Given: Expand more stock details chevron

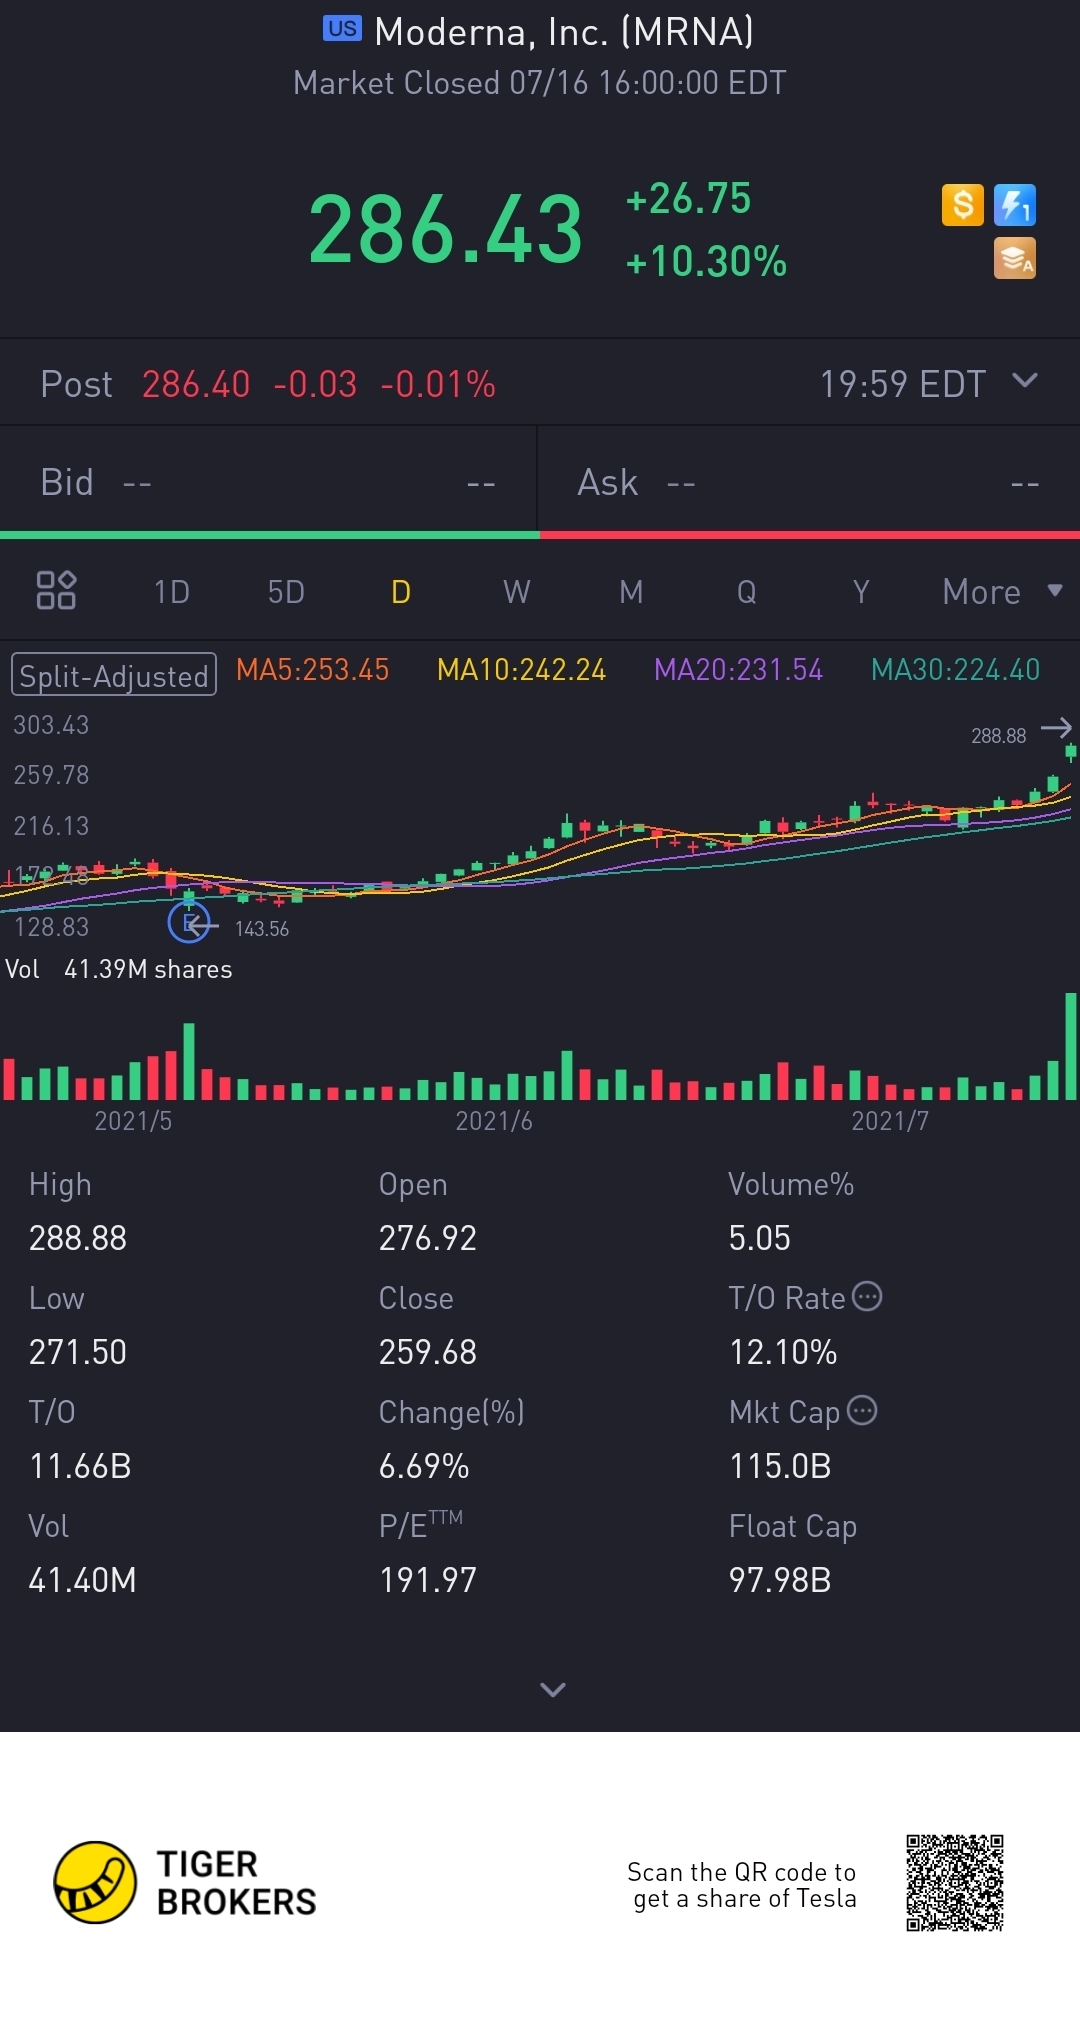Looking at the screenshot, I should 552,1689.
